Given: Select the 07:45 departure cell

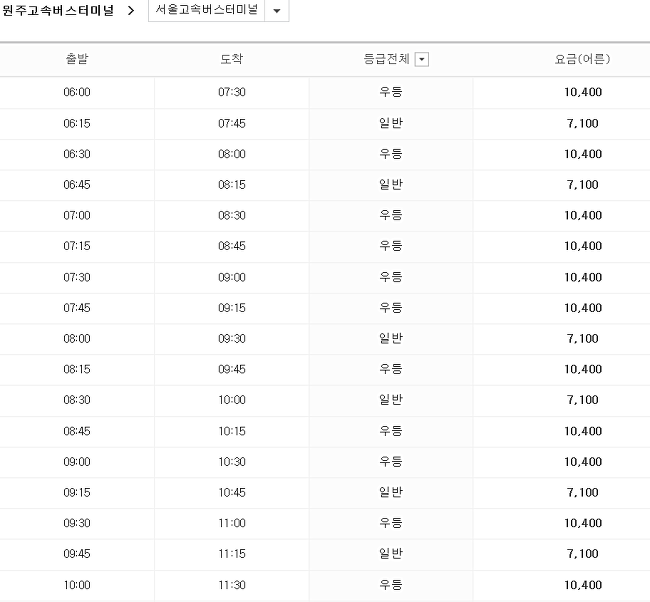Looking at the screenshot, I should [x=77, y=308].
